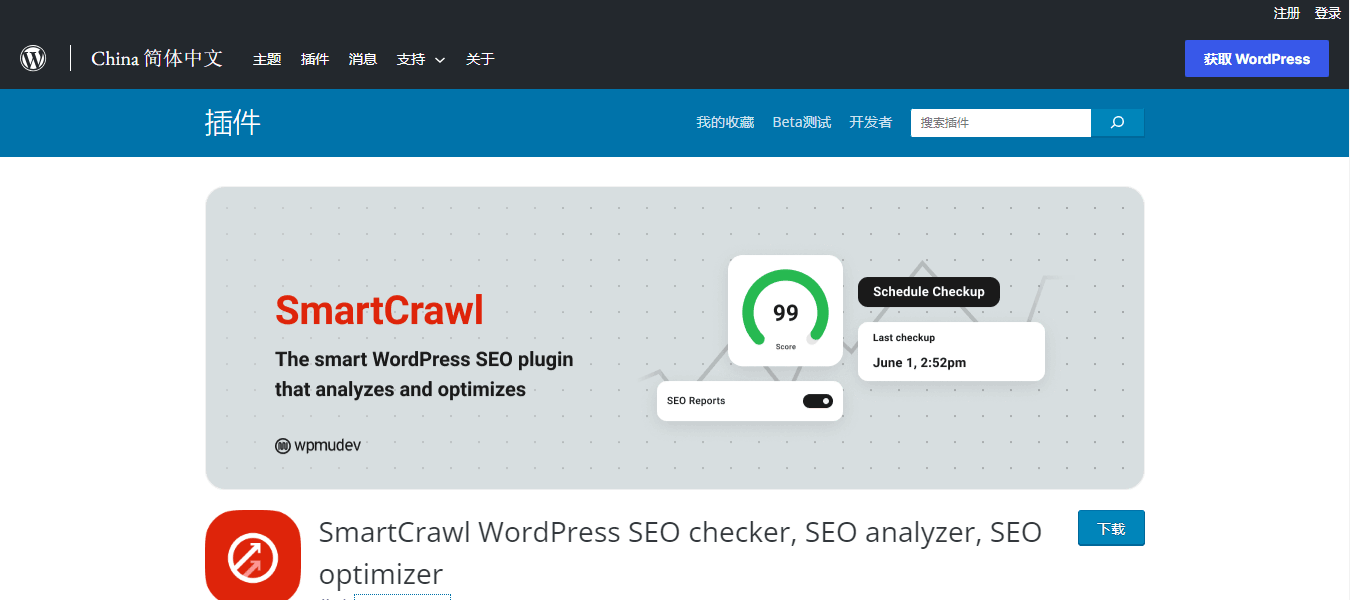This screenshot has height=600, width=1350.
Task: Click the WordPress logo in the header
Action: click(x=33, y=58)
